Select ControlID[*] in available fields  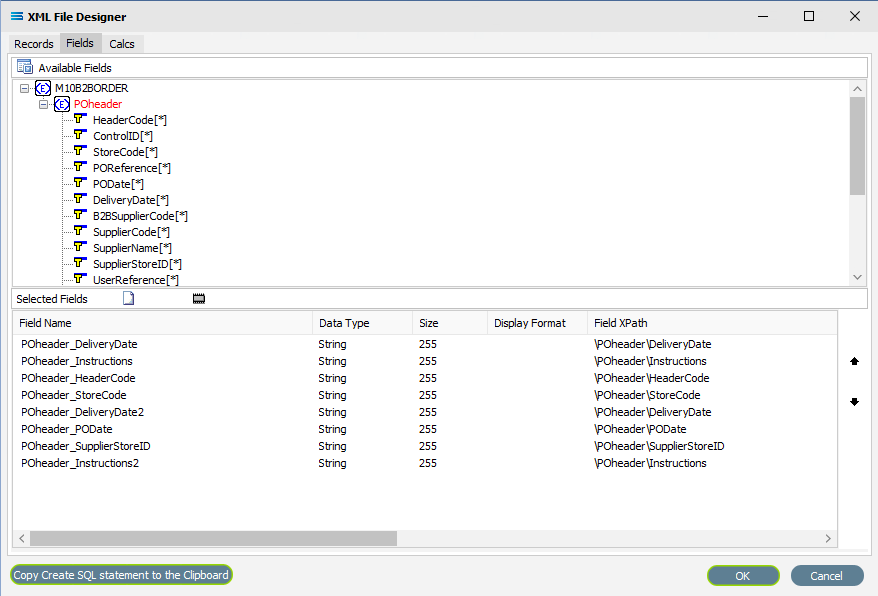pos(123,136)
